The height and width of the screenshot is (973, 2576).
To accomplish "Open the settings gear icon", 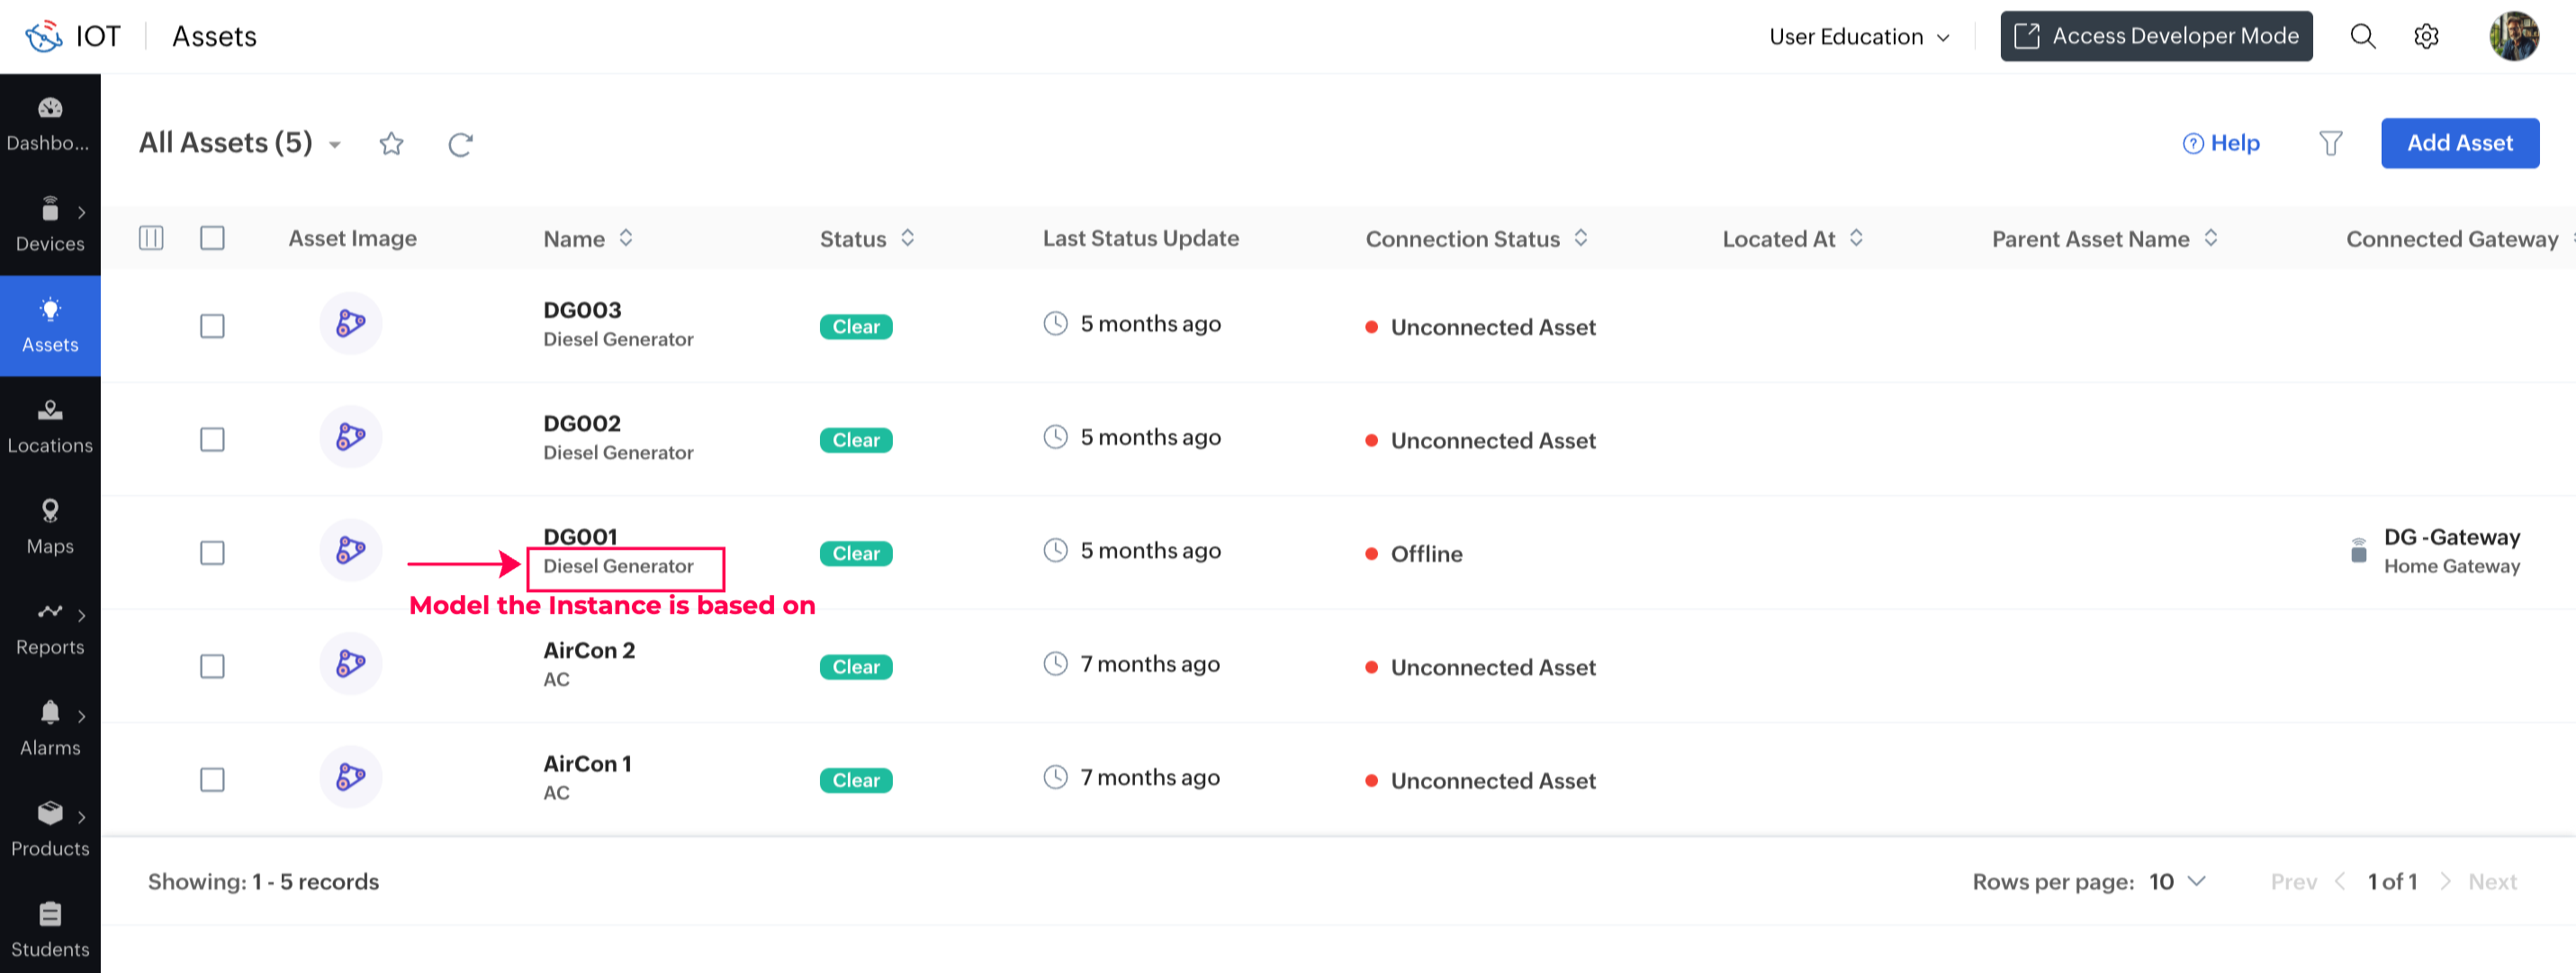I will point(2426,36).
